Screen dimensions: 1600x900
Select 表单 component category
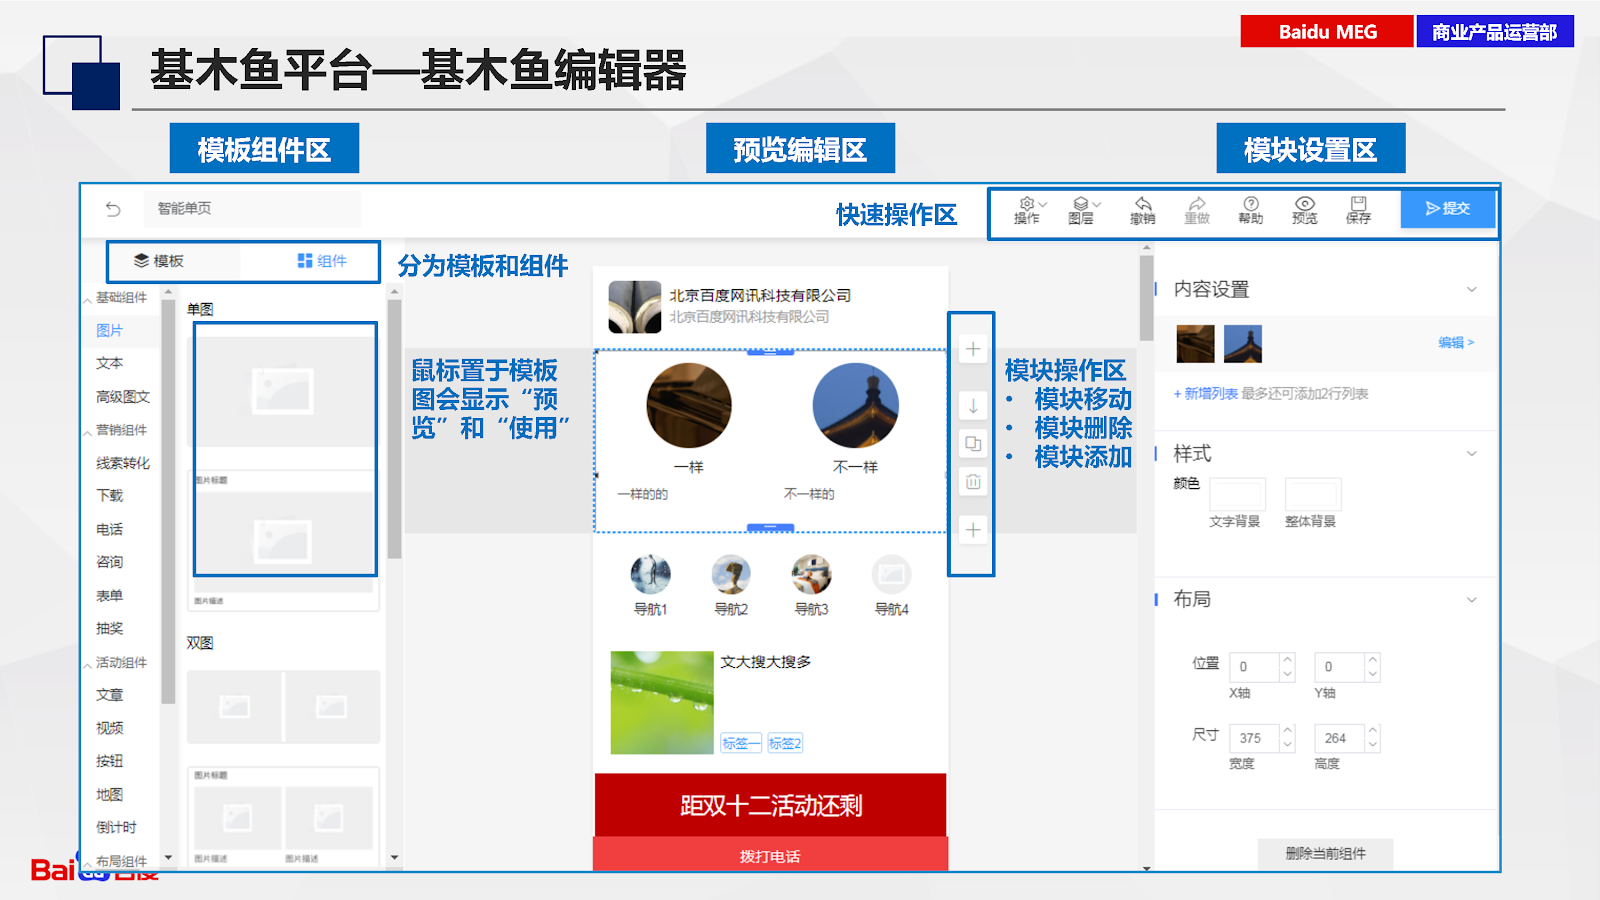click(x=110, y=595)
